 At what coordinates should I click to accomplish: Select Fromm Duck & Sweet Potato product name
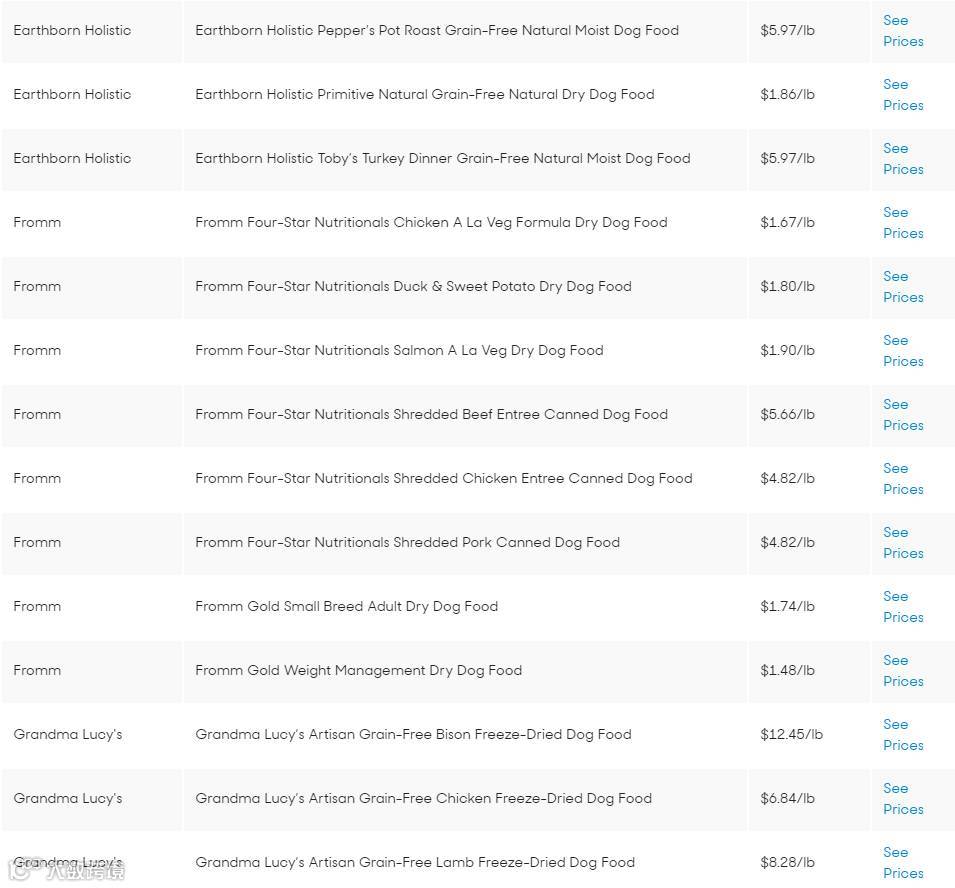[413, 286]
